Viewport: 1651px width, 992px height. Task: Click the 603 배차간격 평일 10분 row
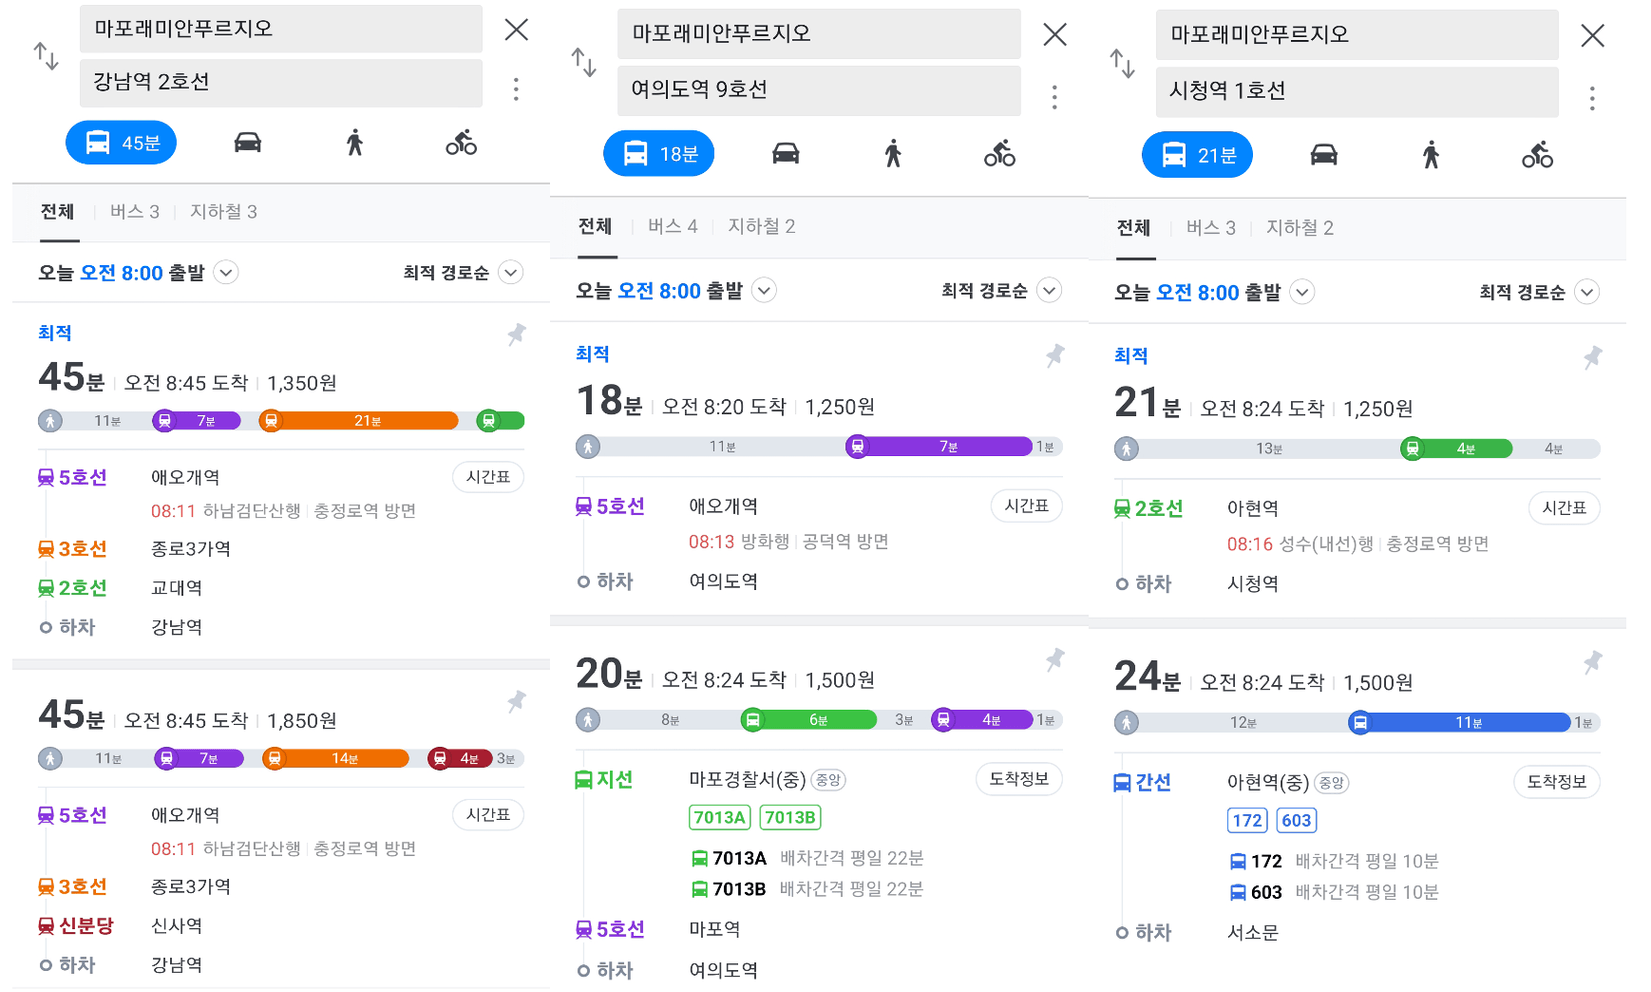[1334, 892]
